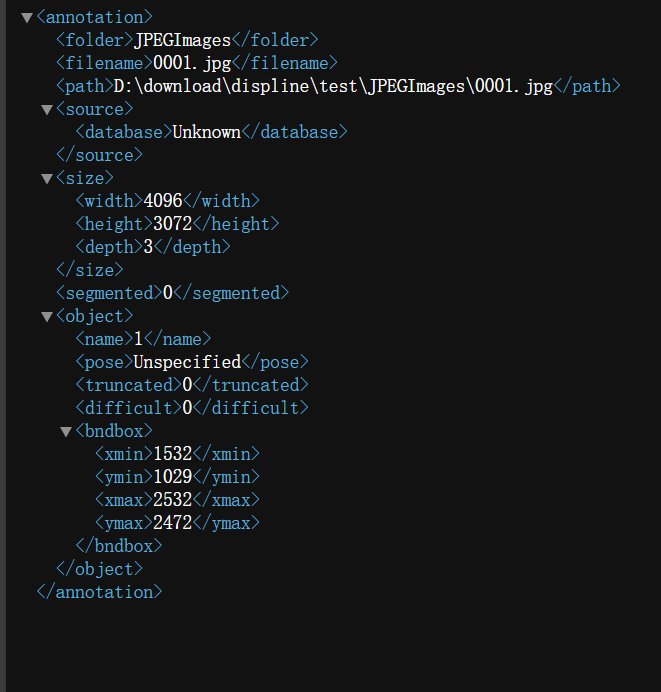Collapse the size element triangle
Viewport: 661px width, 692px height.
coord(47,179)
